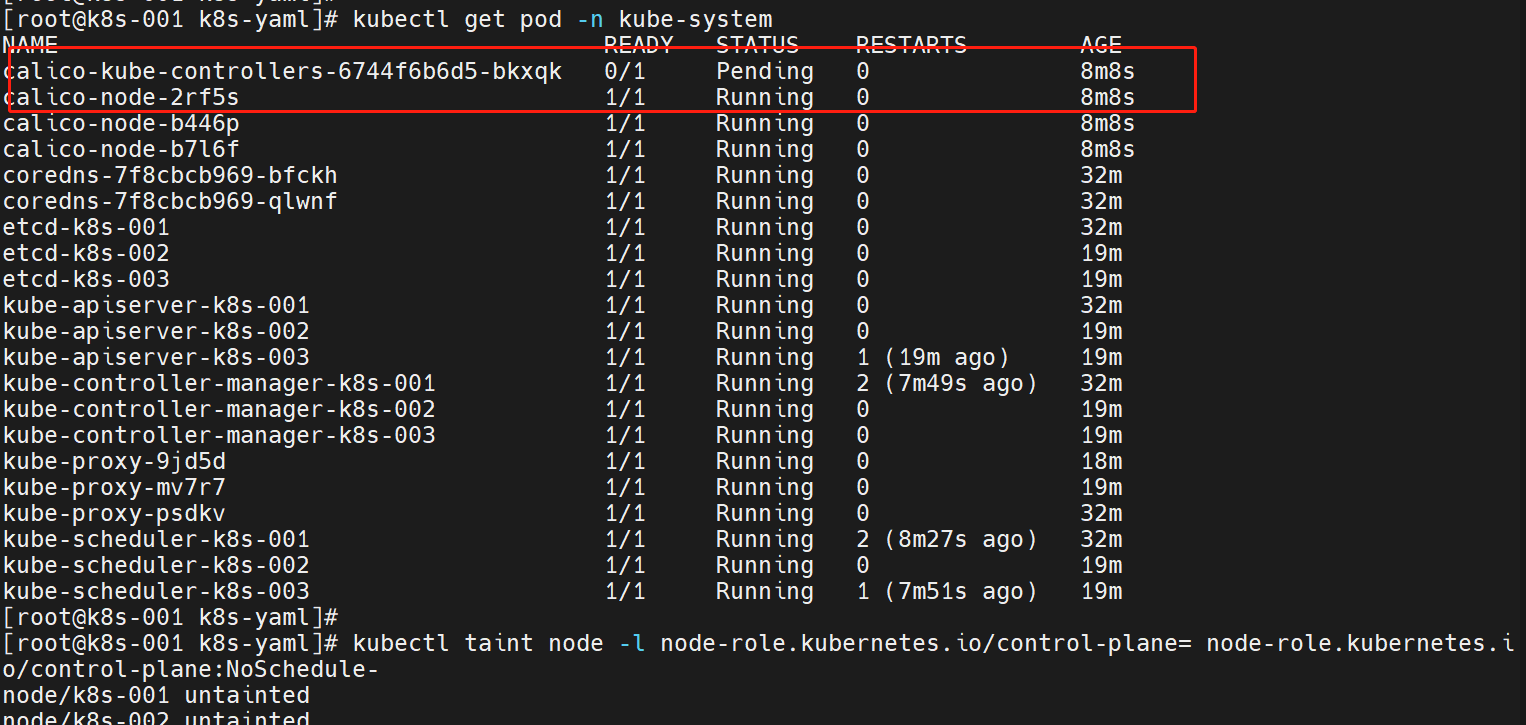Click kube-scheduler-k8s-002 pod name
The image size is (1526, 725).
(x=156, y=565)
